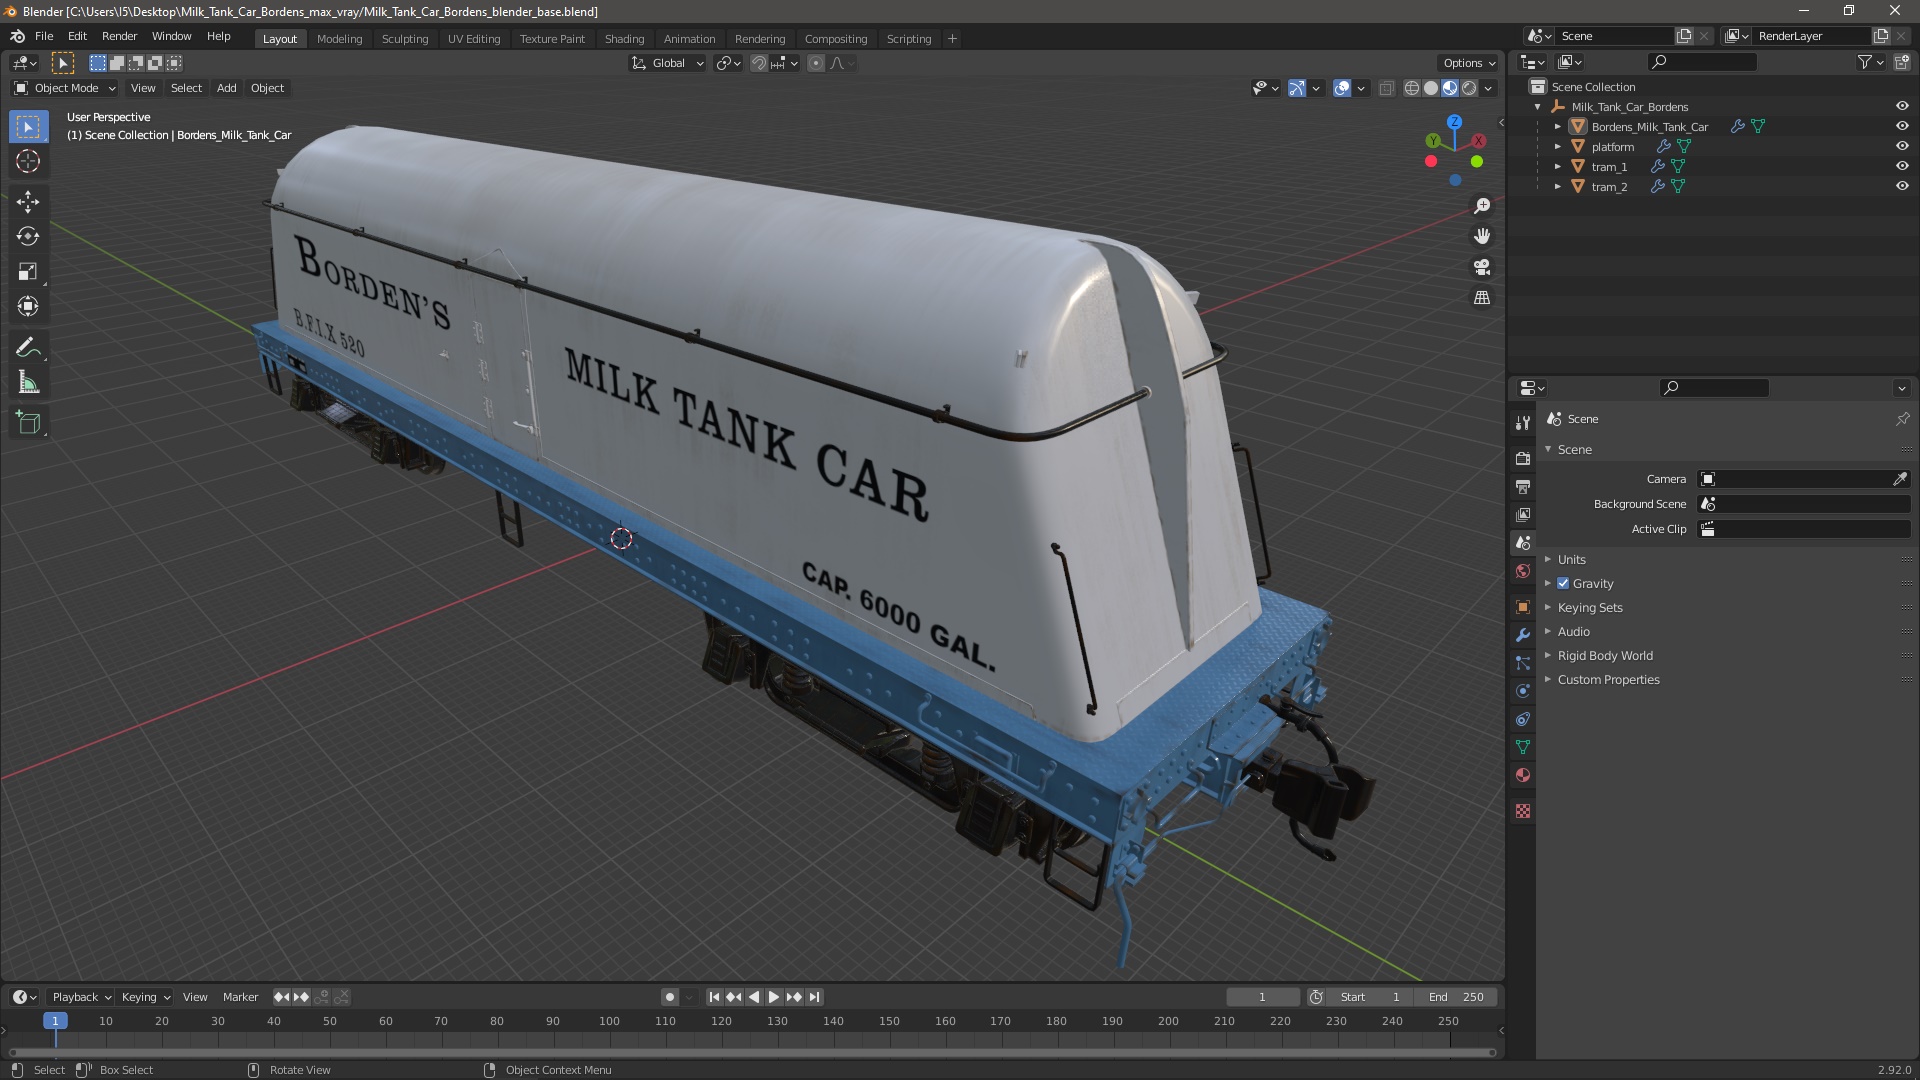This screenshot has height=1080, width=1920.
Task: Open the Physics properties tab
Action: pos(1523,691)
